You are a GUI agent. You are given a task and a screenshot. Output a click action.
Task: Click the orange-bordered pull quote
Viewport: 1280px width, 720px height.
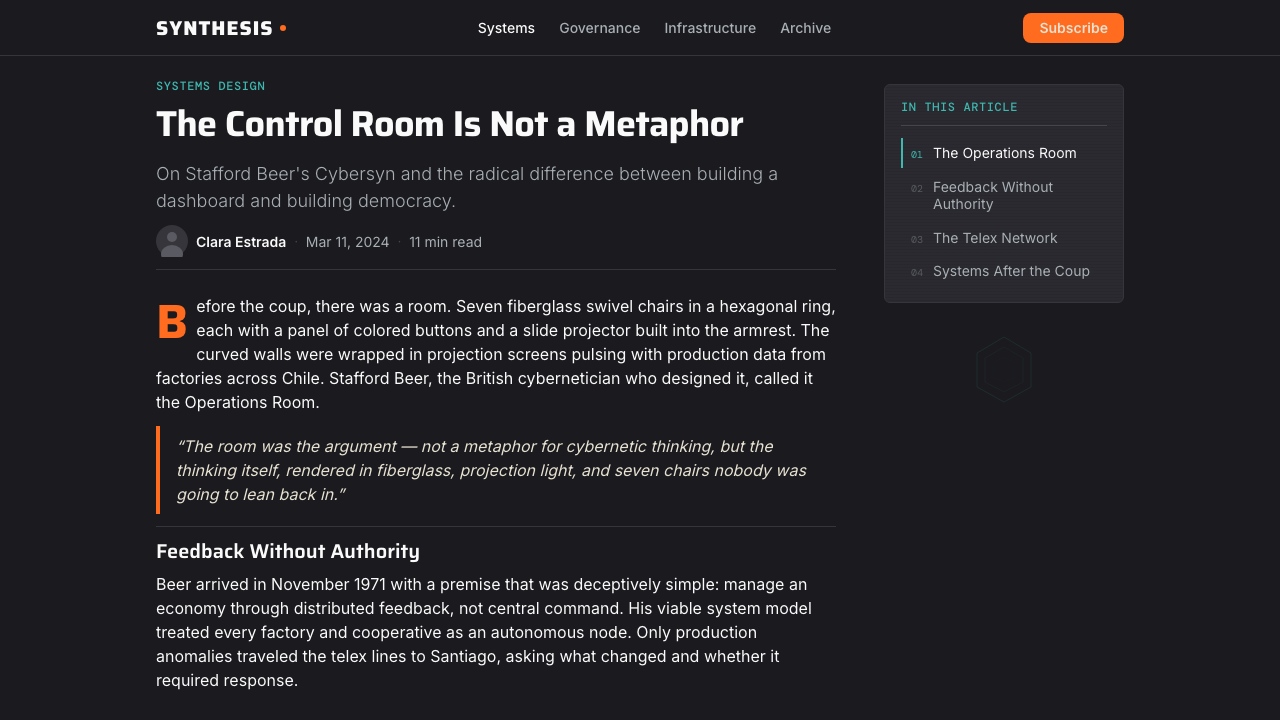point(496,470)
